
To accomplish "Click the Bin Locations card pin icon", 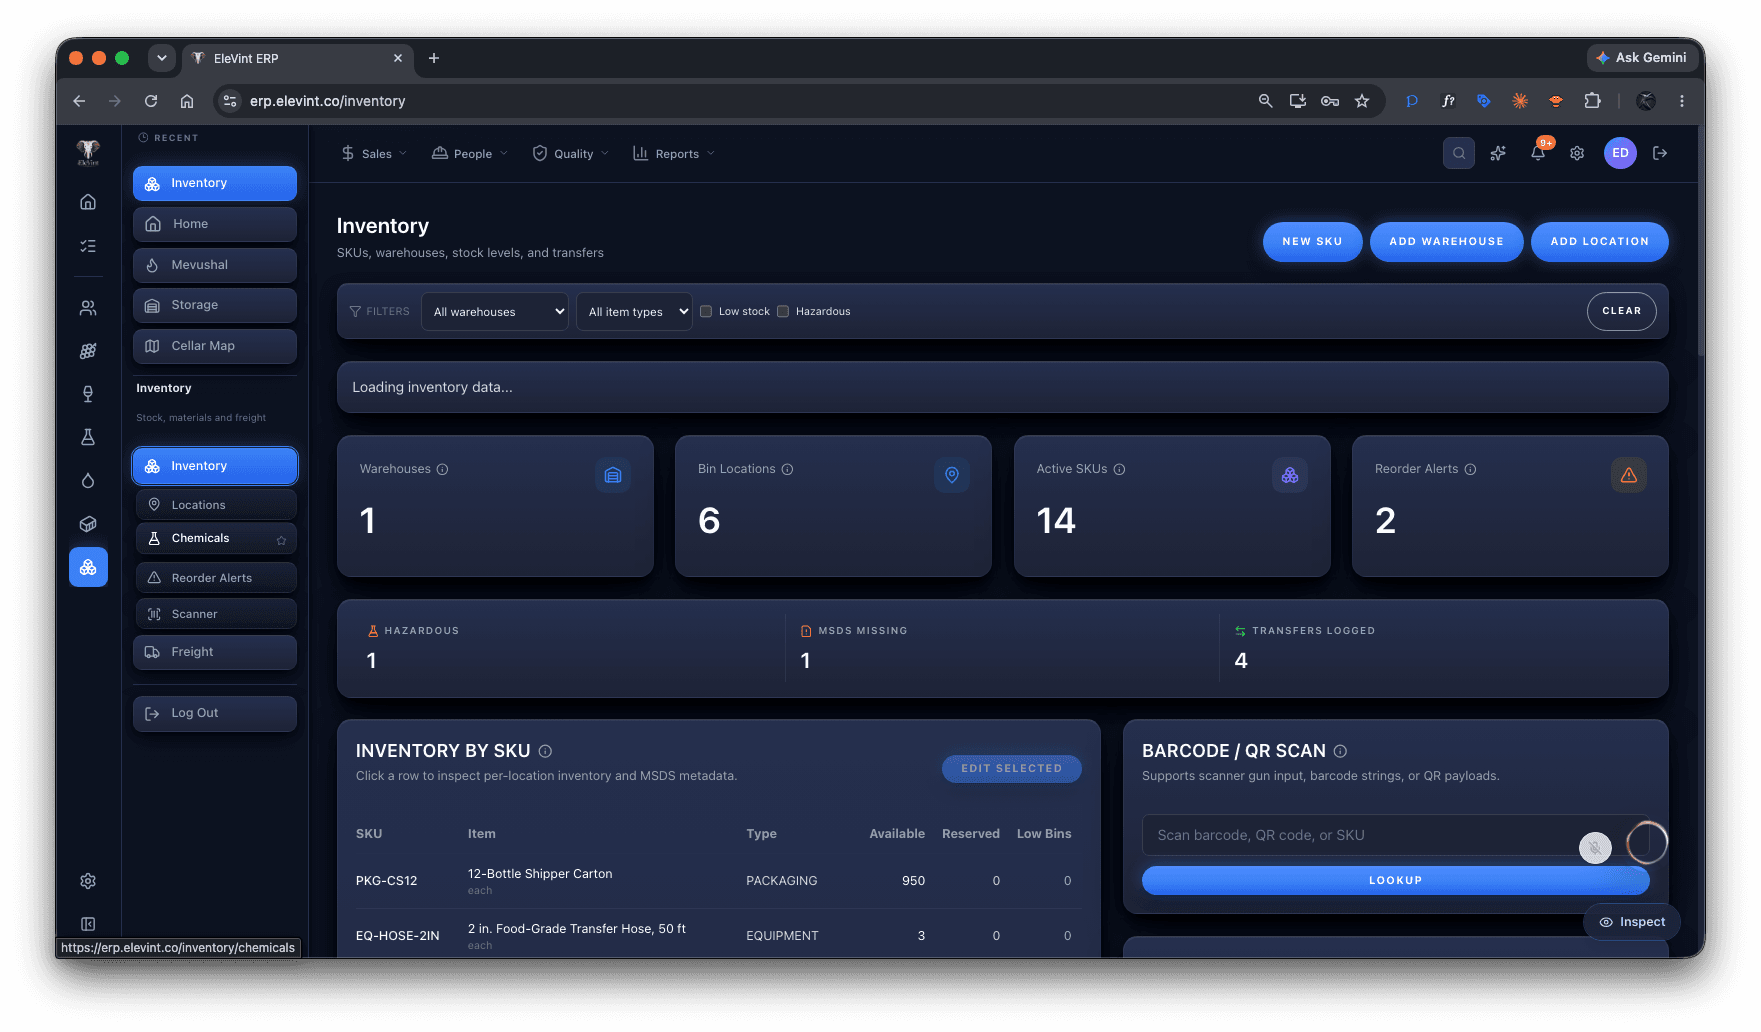I will tap(952, 475).
